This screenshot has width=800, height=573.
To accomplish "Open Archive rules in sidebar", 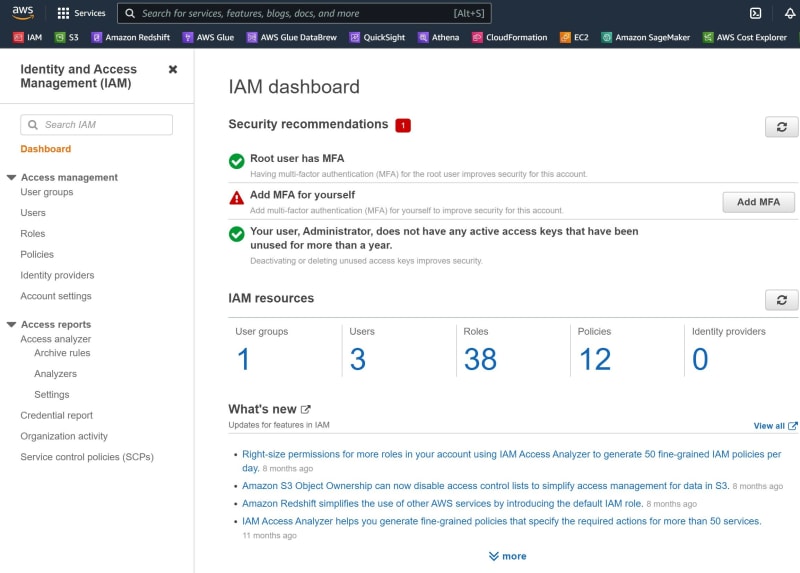I will 62,353.
